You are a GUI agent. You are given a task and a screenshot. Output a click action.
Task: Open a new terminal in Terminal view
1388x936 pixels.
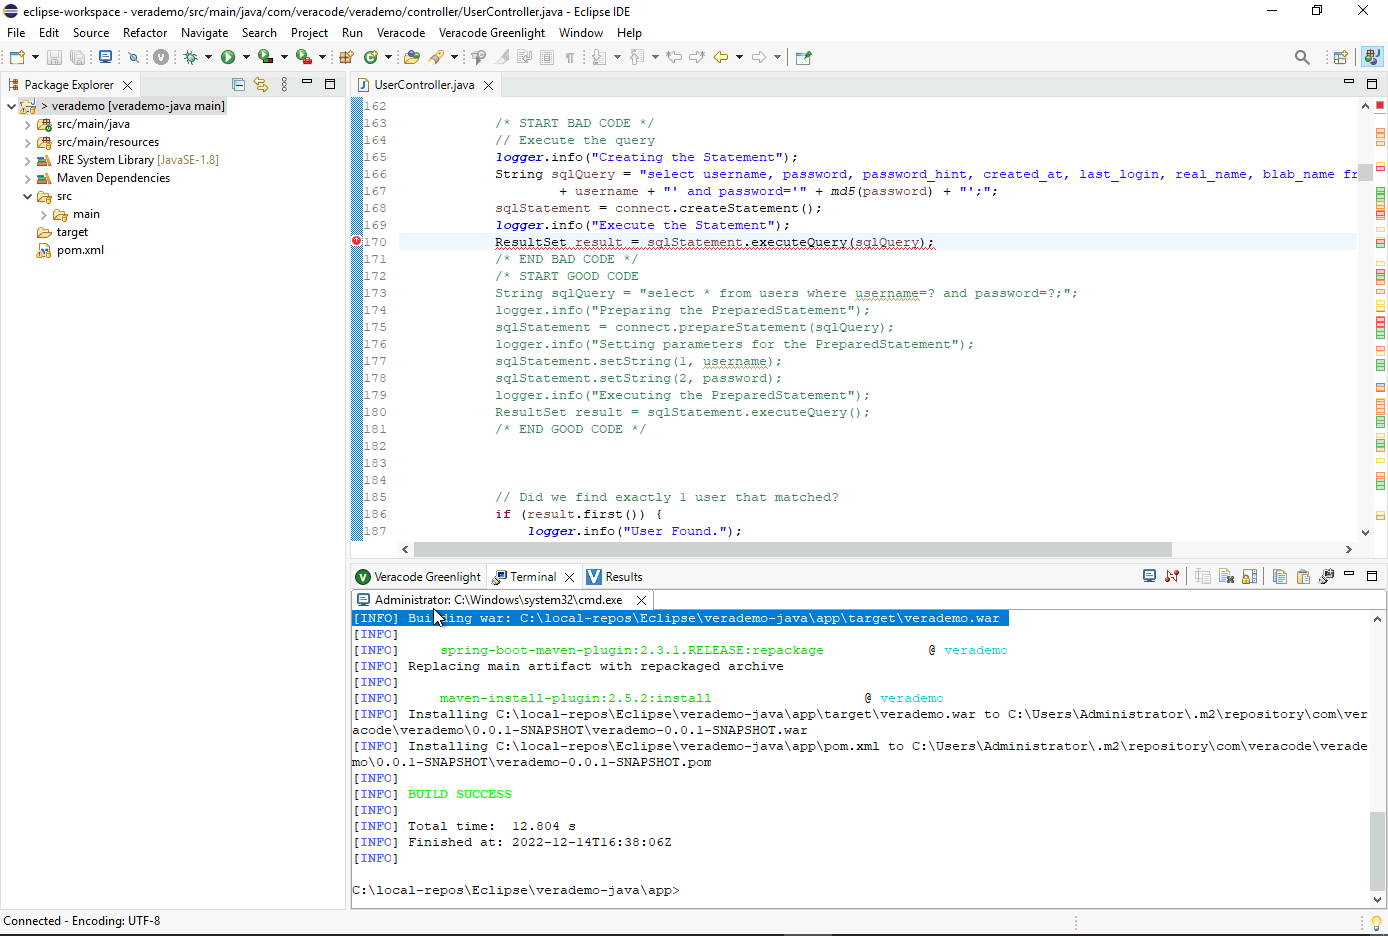click(1149, 576)
